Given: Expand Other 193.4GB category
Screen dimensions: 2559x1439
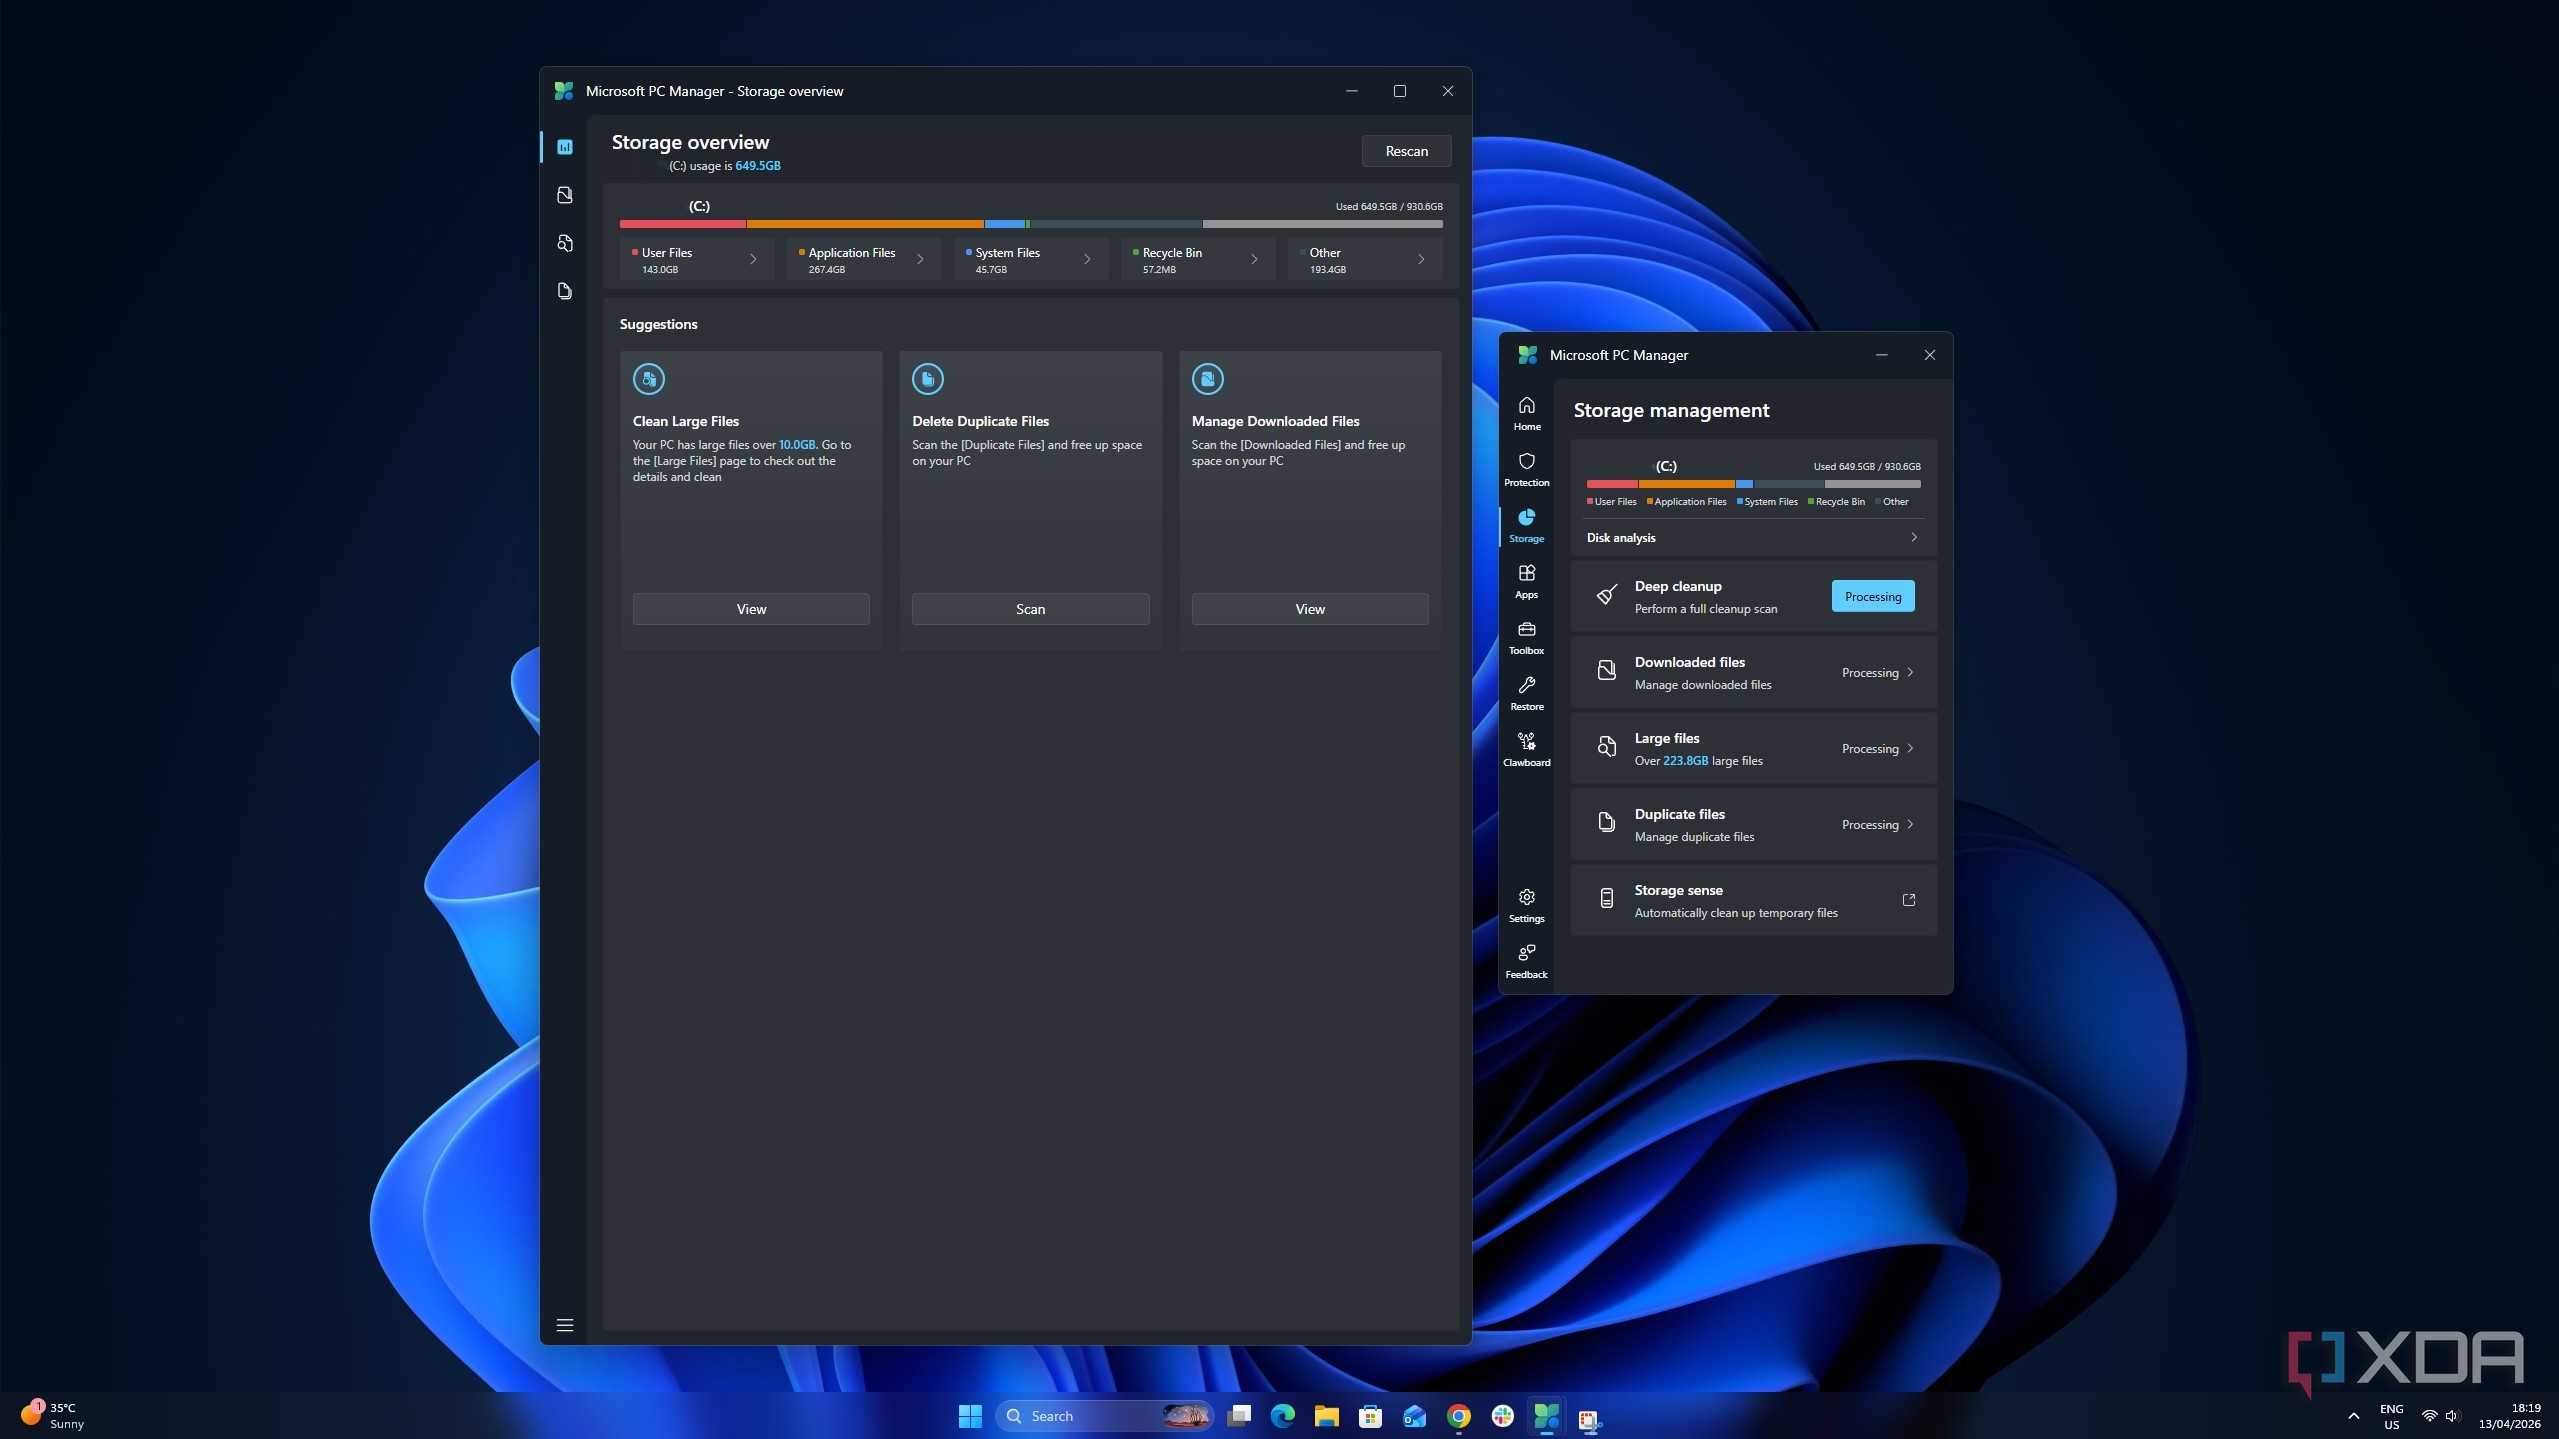Looking at the screenshot, I should click(x=1365, y=260).
